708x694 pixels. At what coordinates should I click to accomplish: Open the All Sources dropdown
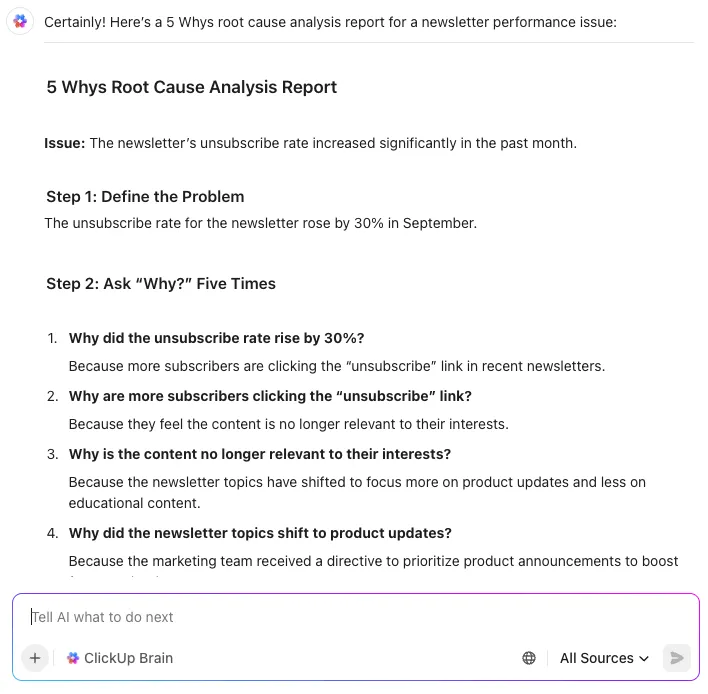tap(604, 658)
